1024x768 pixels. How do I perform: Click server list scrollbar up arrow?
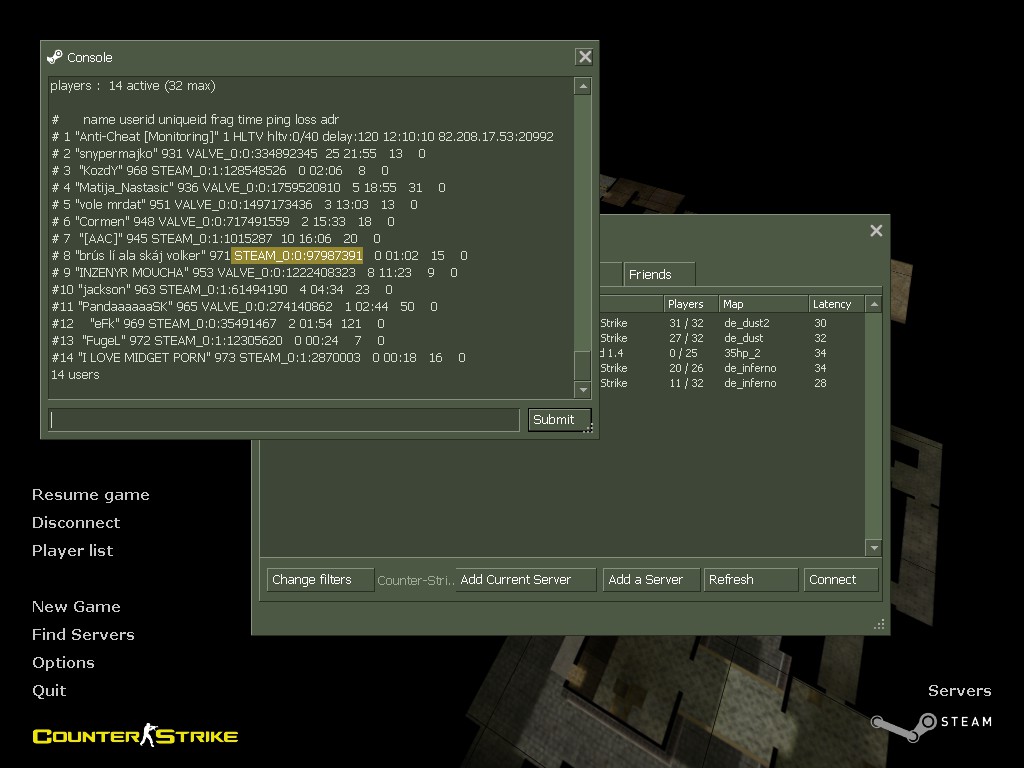(874, 304)
